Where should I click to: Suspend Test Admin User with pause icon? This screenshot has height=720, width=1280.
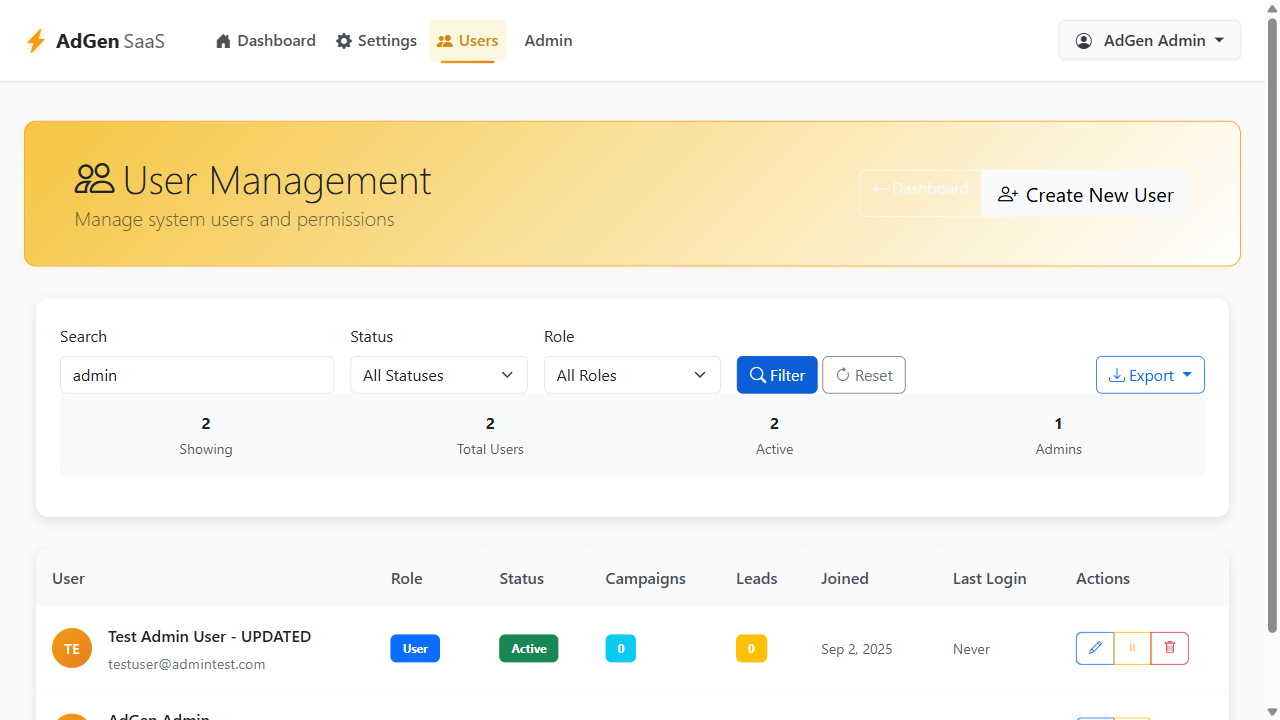(x=1132, y=649)
